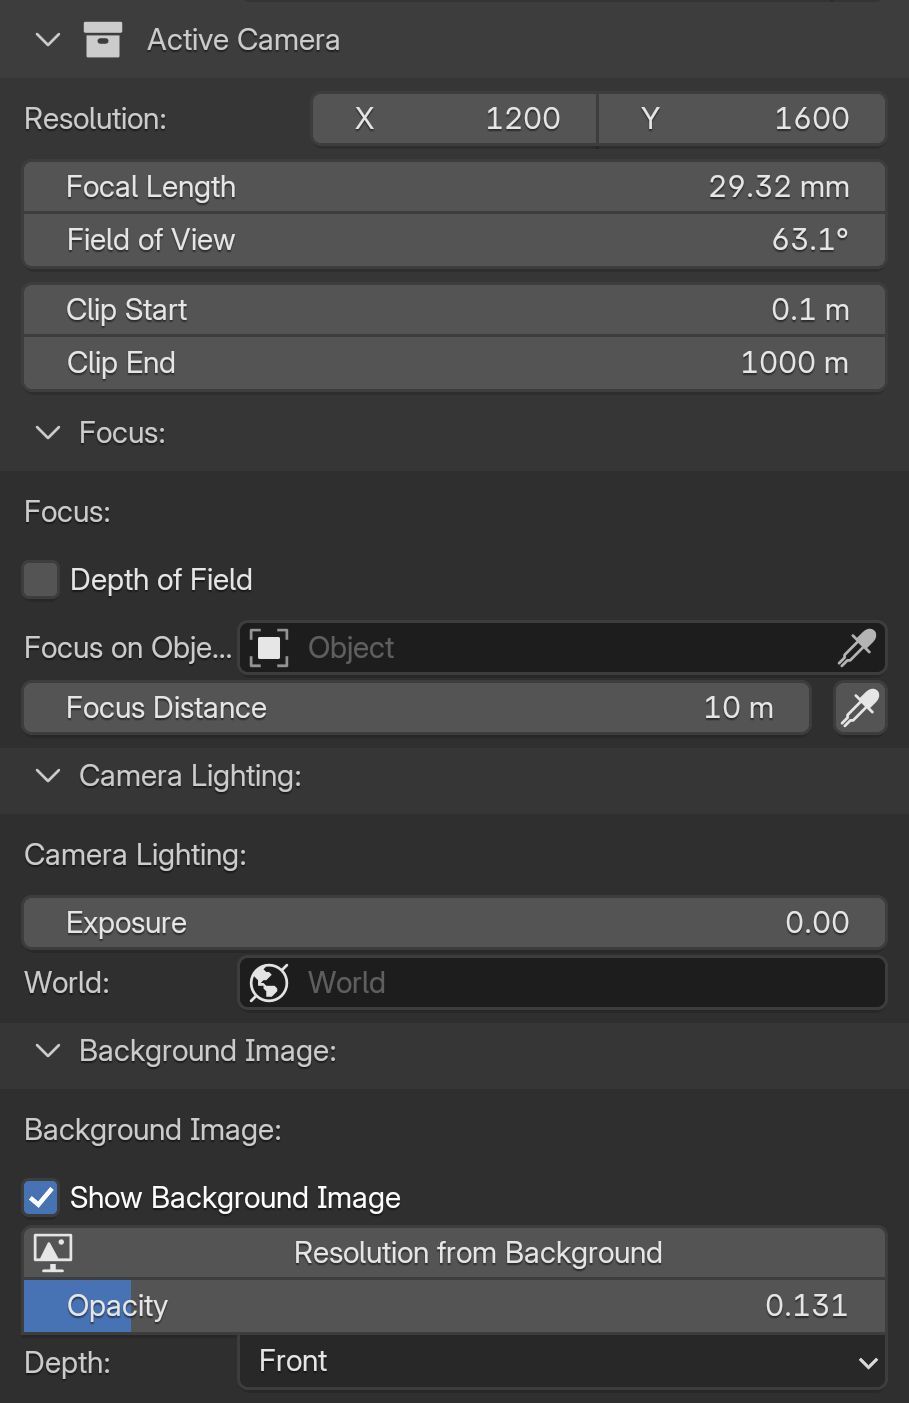The width and height of the screenshot is (909, 1403).
Task: Collapse the Camera Lighting section
Action: [x=48, y=776]
